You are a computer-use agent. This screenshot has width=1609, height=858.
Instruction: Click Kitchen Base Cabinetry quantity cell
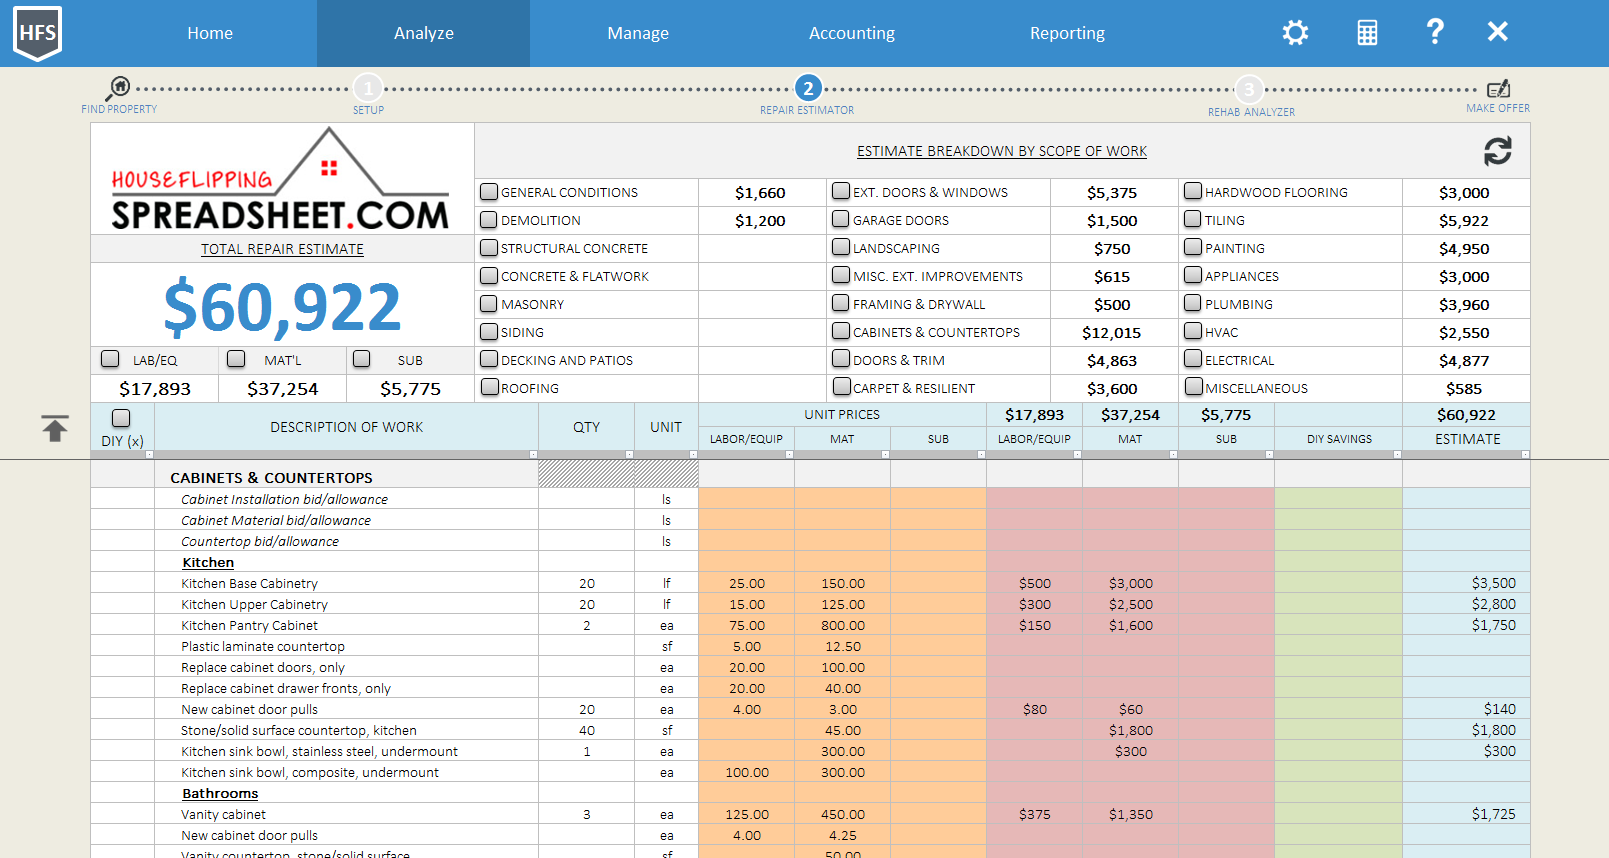(x=586, y=583)
